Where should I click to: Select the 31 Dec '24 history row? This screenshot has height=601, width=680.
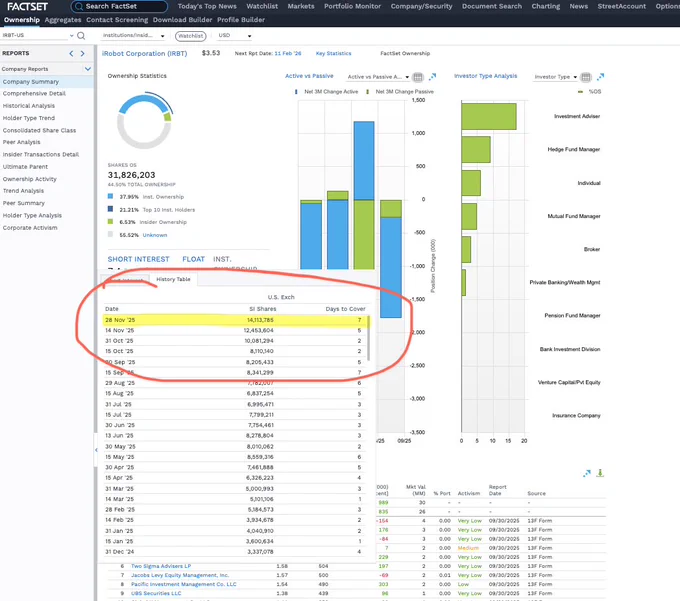coord(235,552)
